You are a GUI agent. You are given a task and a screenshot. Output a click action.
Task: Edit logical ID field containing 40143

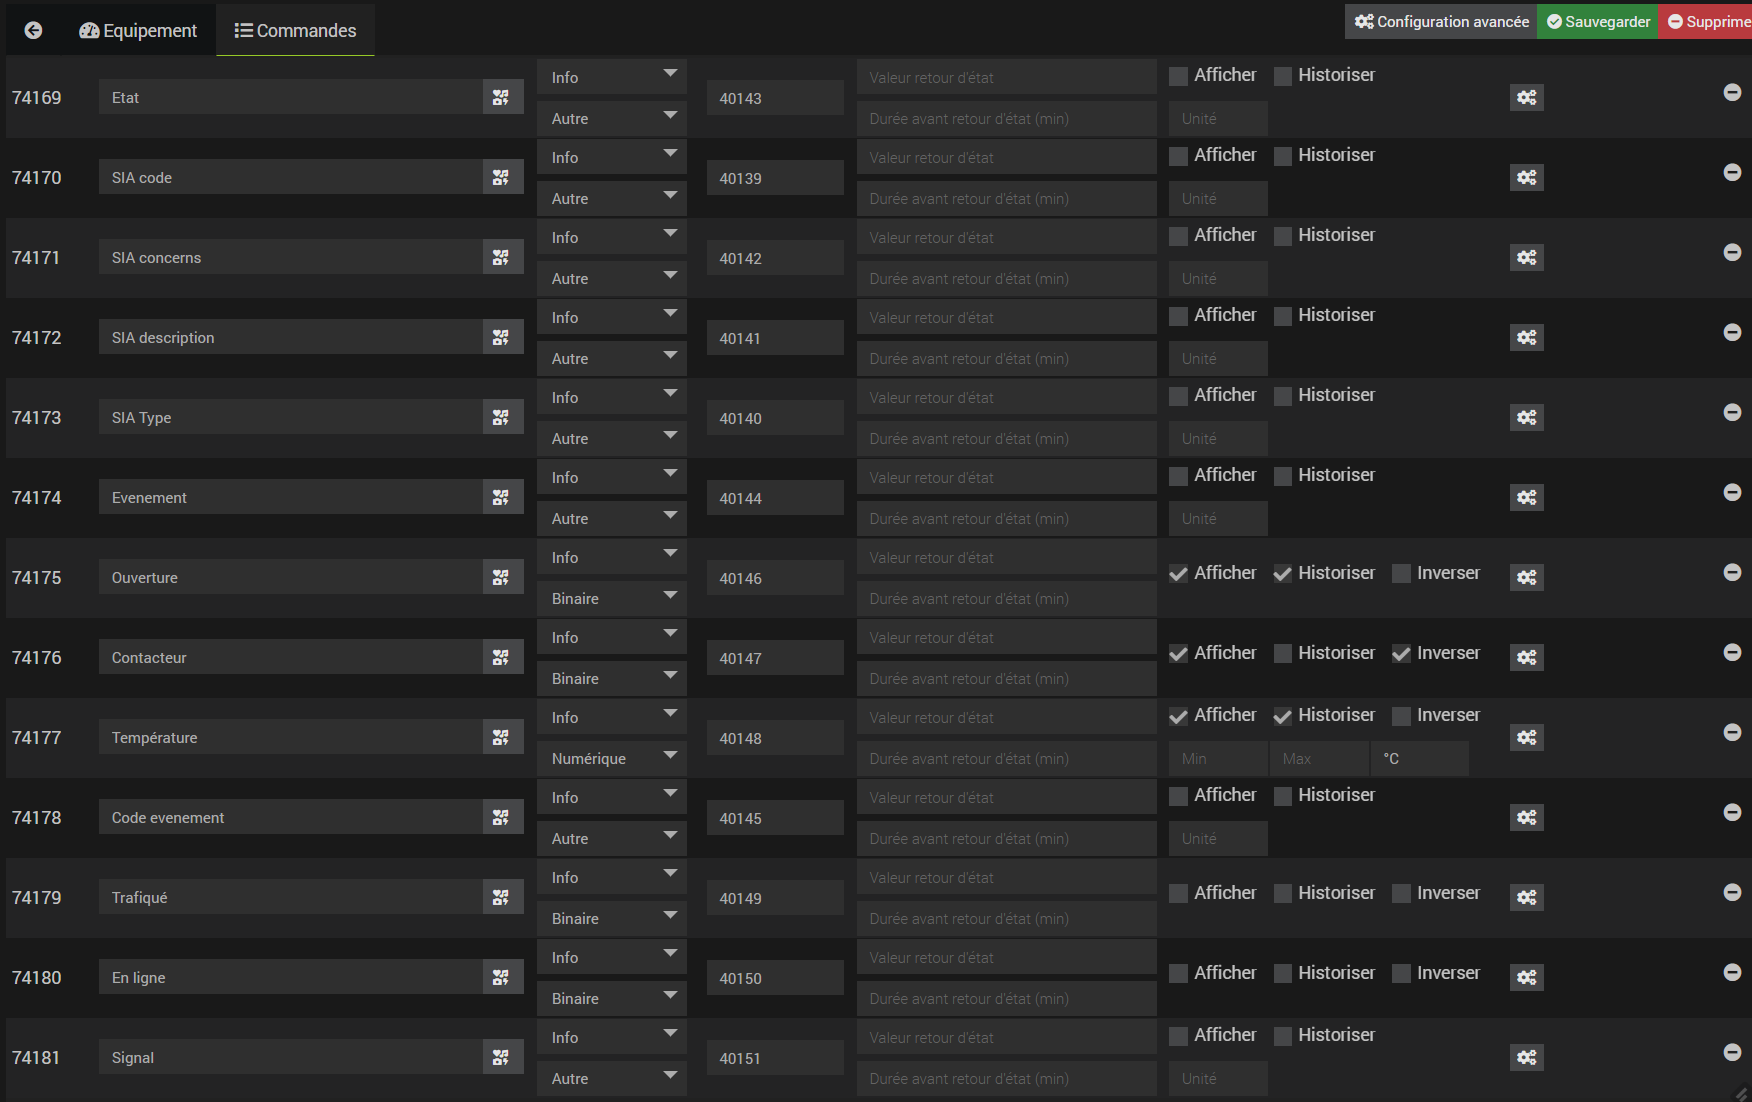[775, 98]
